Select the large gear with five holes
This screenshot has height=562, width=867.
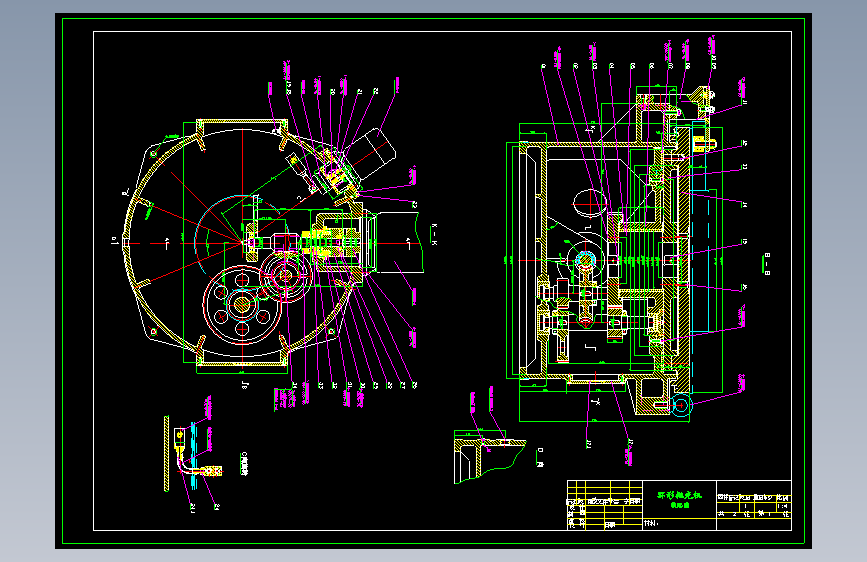pyautogui.click(x=242, y=304)
